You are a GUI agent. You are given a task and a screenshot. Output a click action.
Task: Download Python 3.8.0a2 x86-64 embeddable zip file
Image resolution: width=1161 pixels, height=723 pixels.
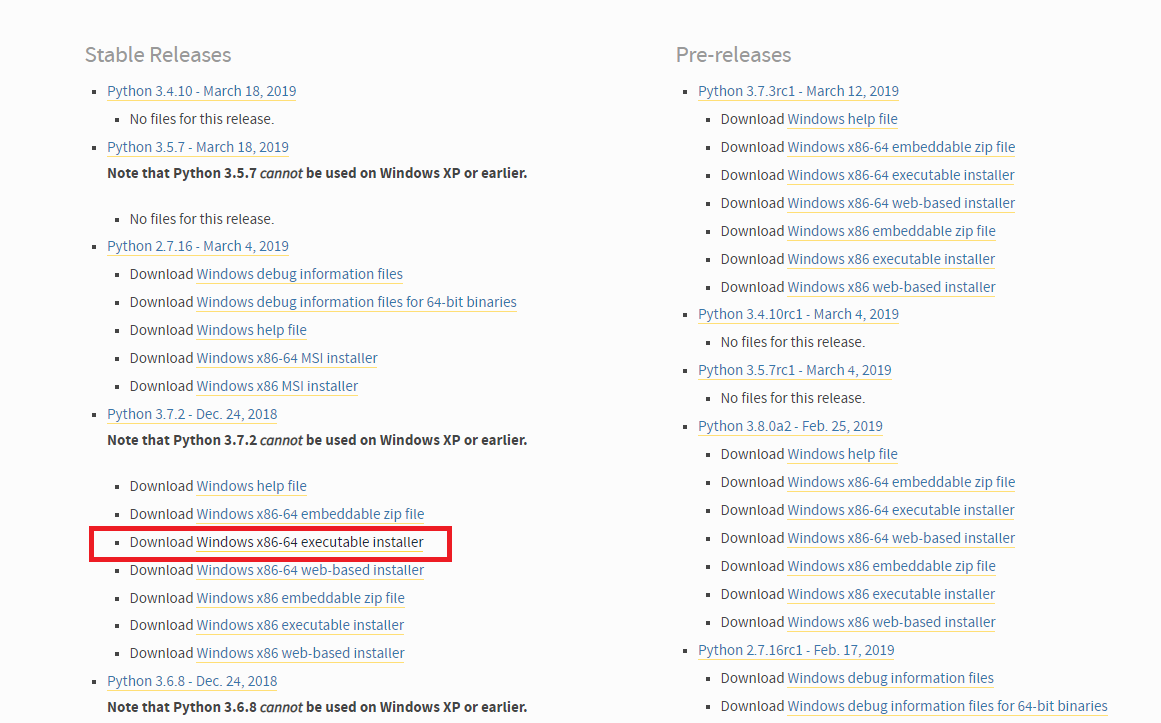coord(901,482)
